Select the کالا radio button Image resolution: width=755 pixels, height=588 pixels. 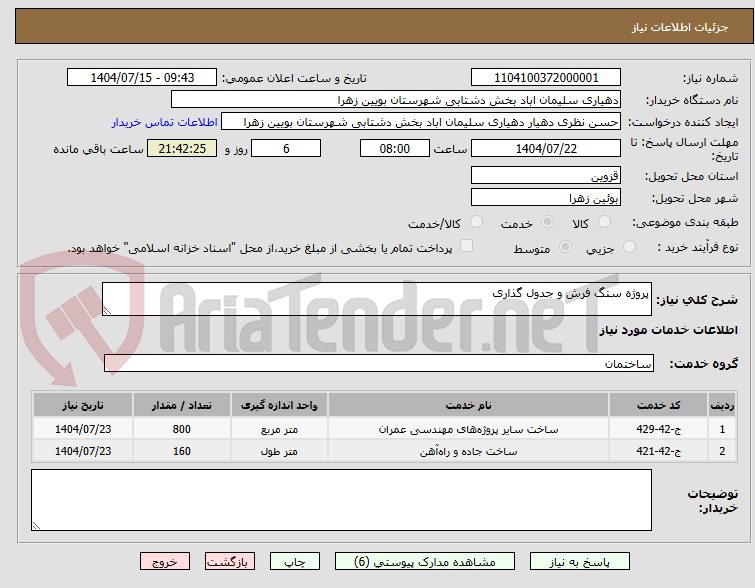click(x=604, y=222)
